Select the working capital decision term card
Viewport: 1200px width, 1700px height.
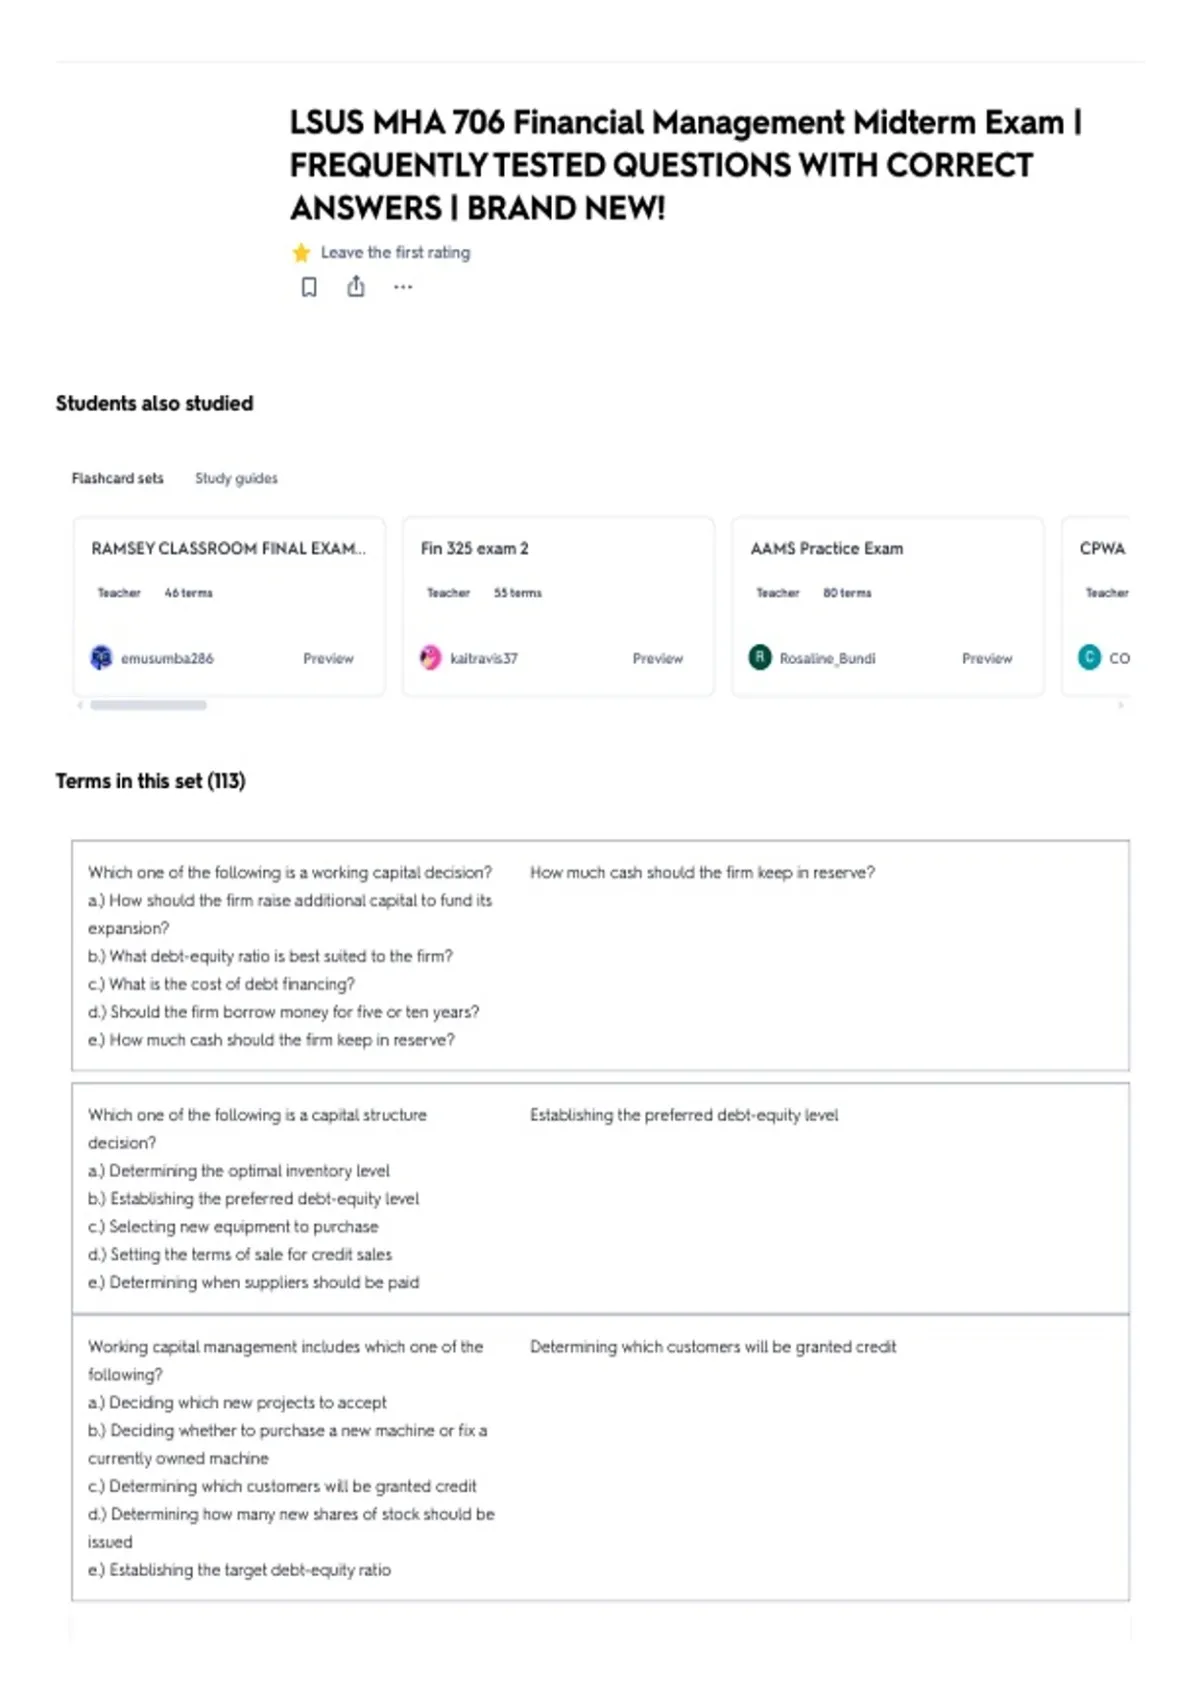(600, 955)
